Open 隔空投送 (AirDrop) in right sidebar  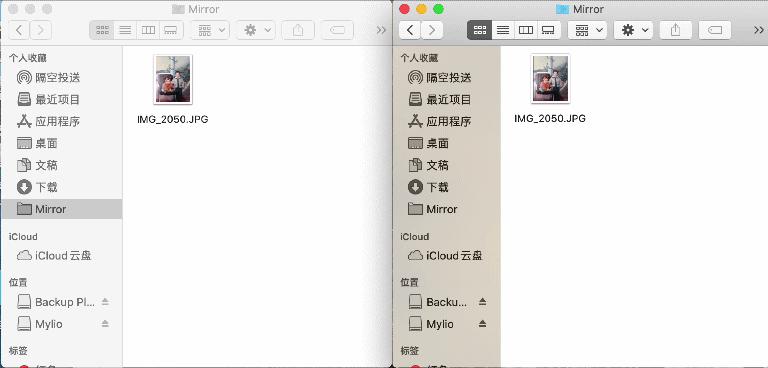tap(447, 77)
